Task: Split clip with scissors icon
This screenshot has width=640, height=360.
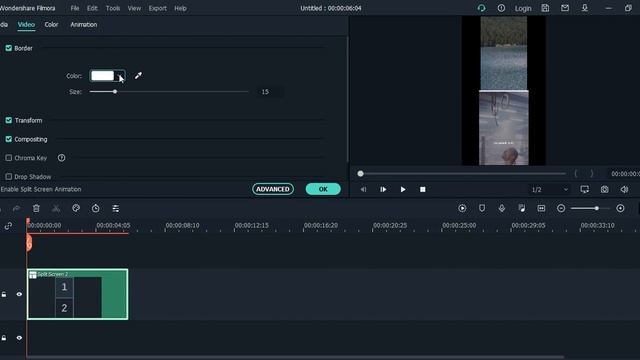Action: pyautogui.click(x=56, y=209)
